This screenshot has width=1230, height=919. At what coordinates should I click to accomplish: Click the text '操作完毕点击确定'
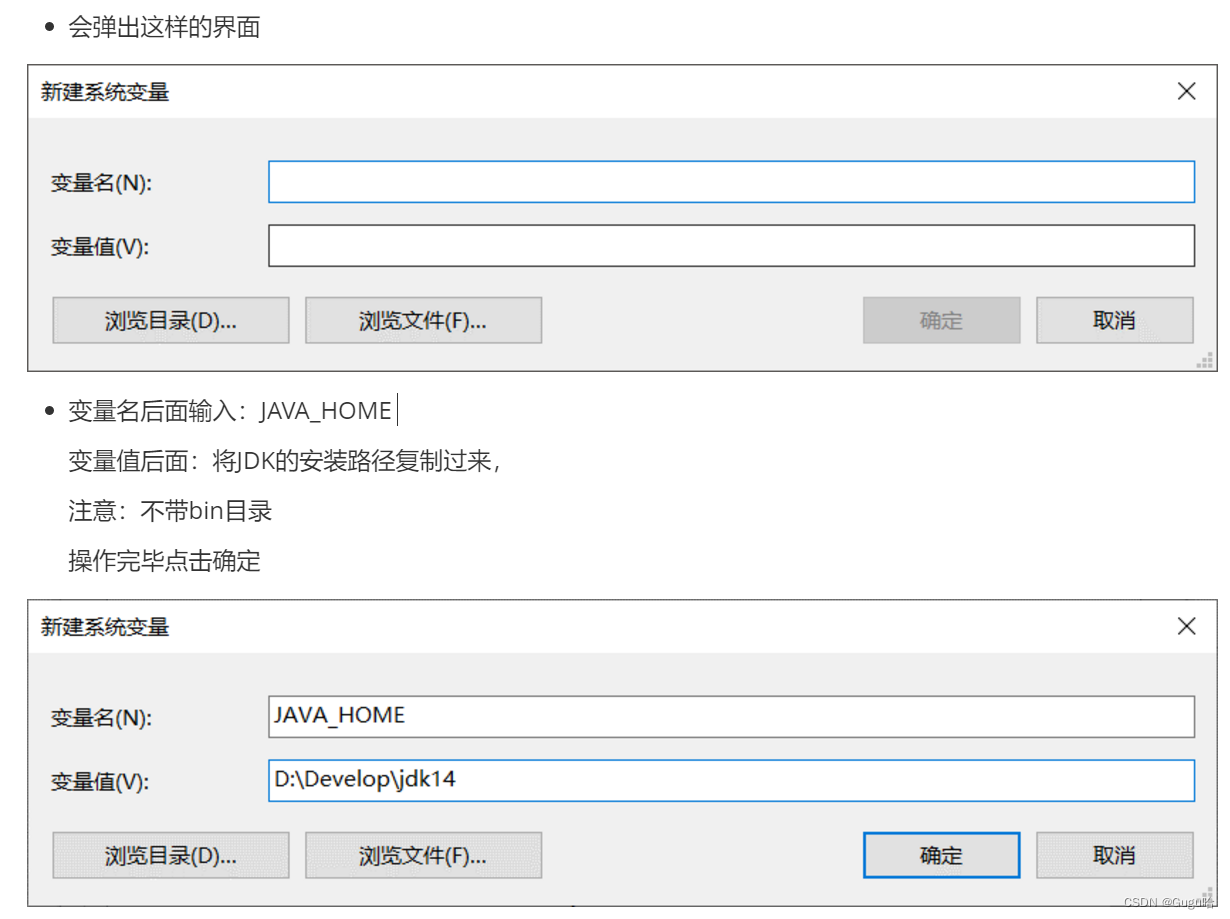click(x=164, y=561)
